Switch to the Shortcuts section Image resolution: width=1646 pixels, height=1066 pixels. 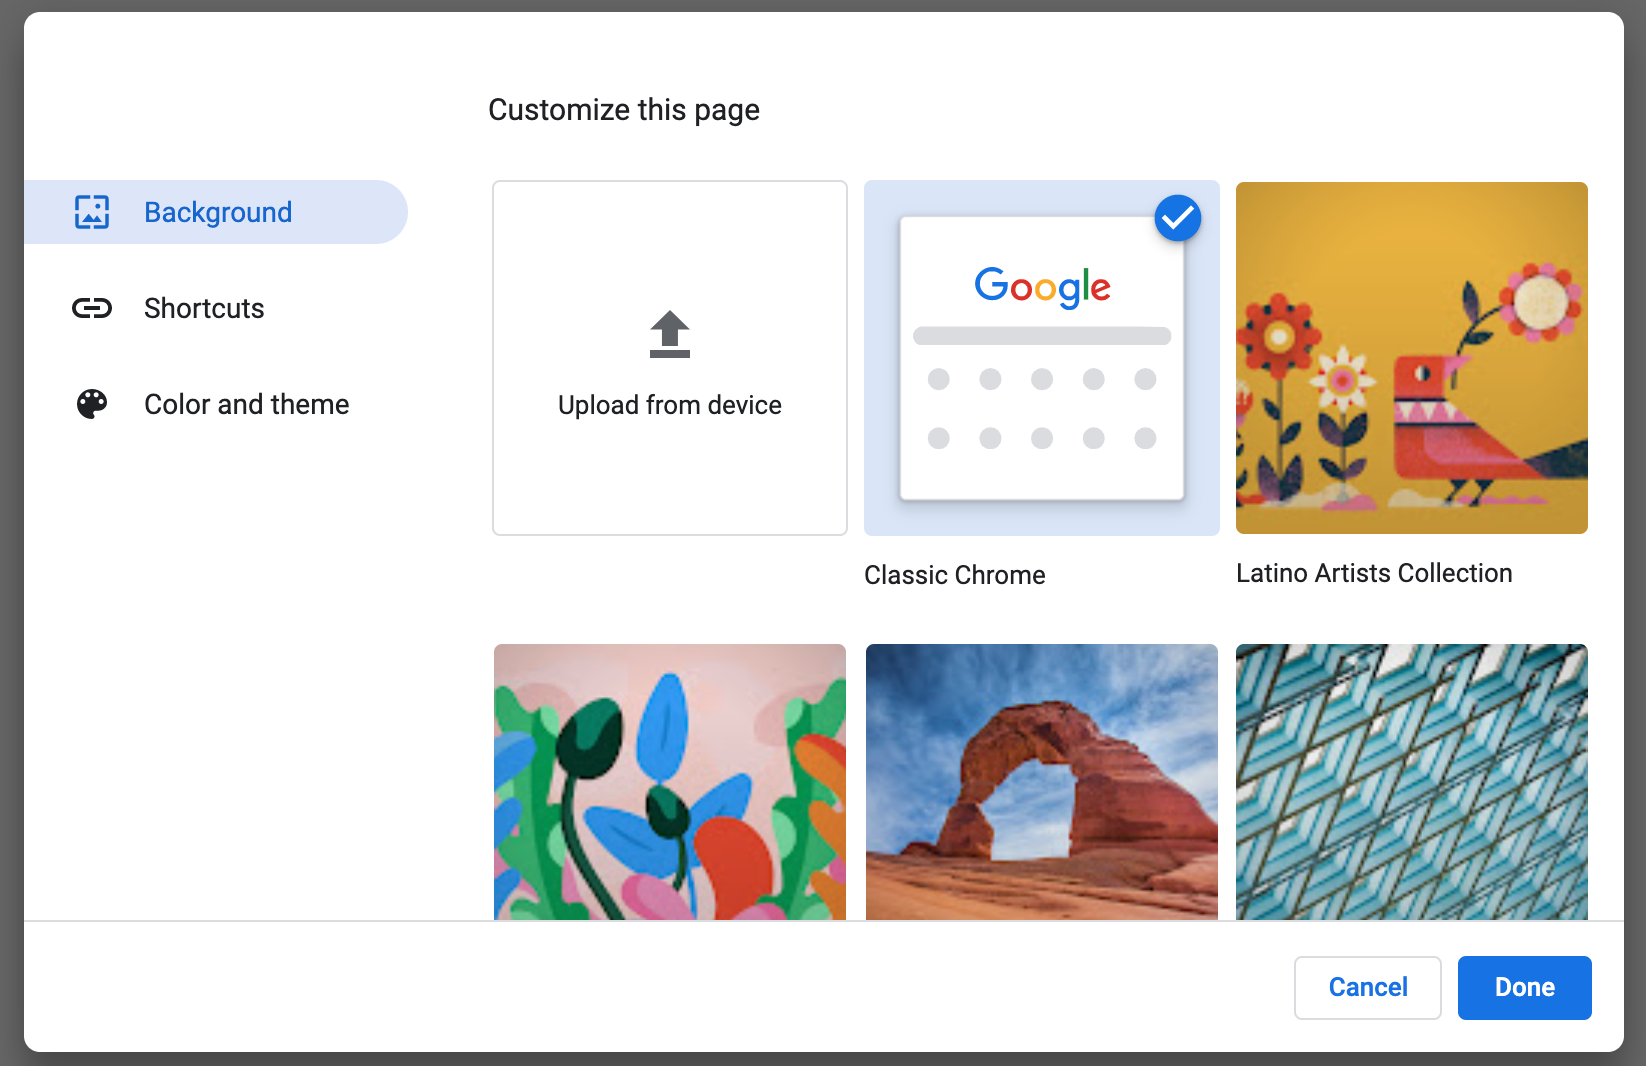(x=204, y=308)
